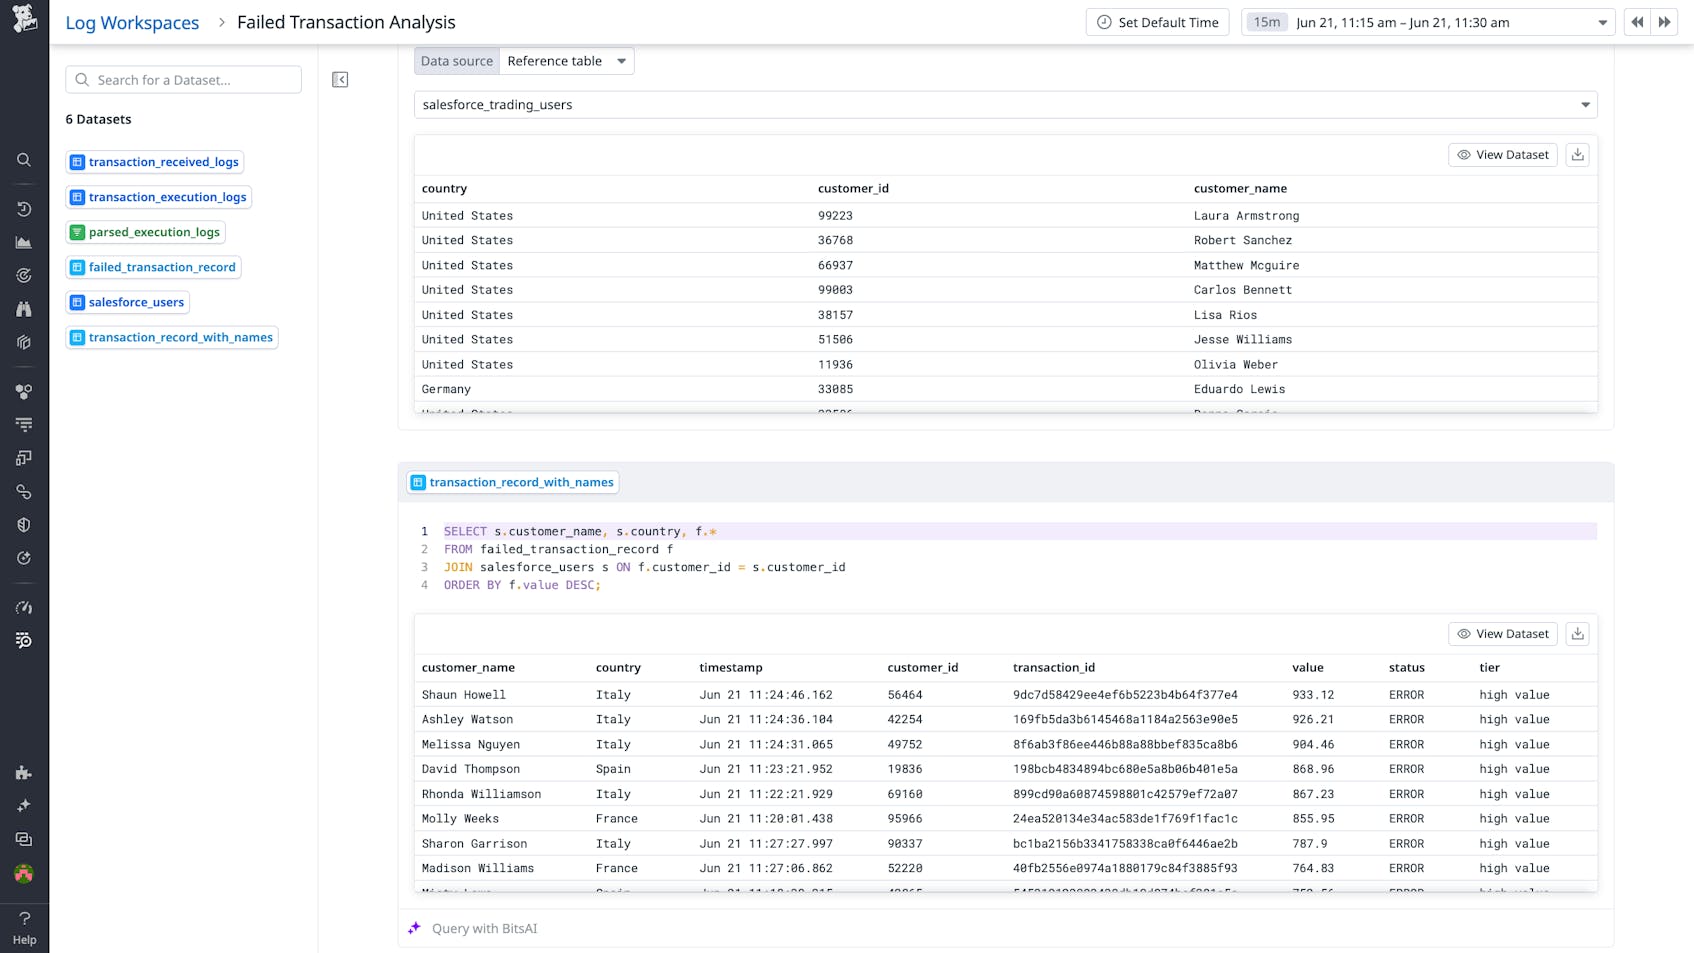Open the integrations puzzle-piece icon
This screenshot has height=953, width=1694.
(24, 772)
